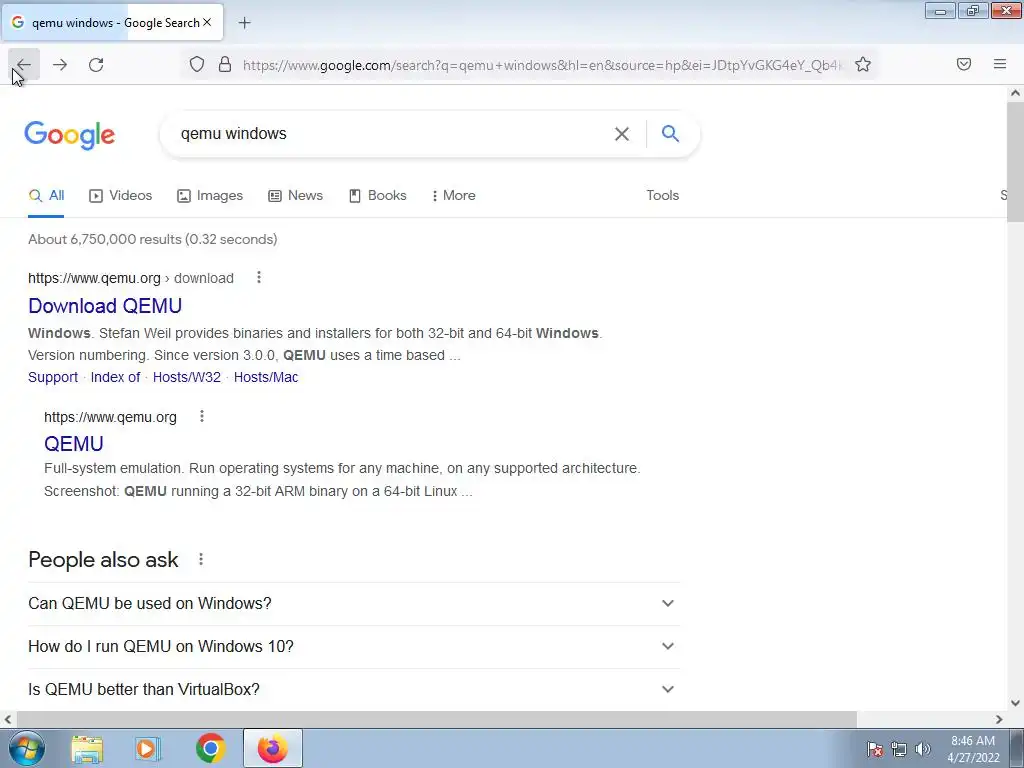Open the tracking protection shield icon

tap(197, 64)
